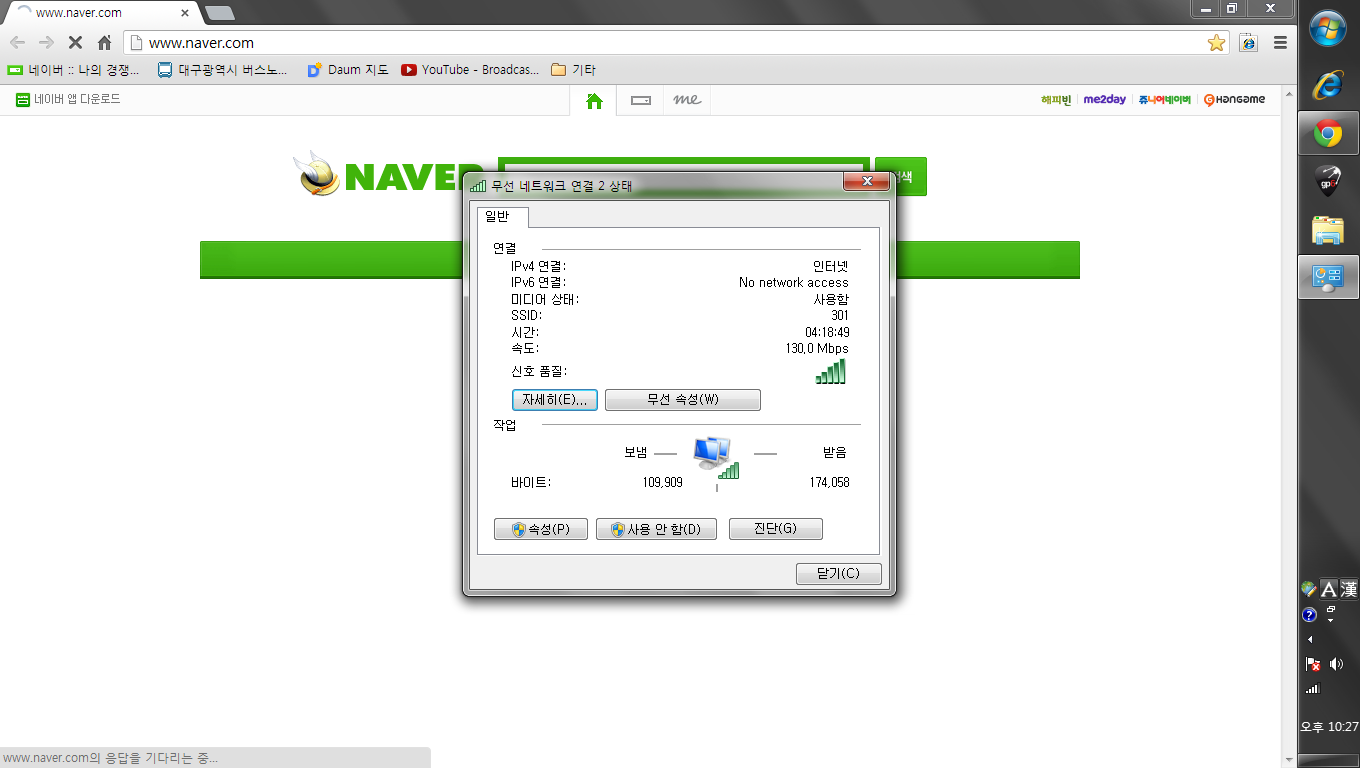Viewport: 1360px width, 768px height.
Task: Open Internet Explorer from the taskbar
Action: pos(1328,86)
